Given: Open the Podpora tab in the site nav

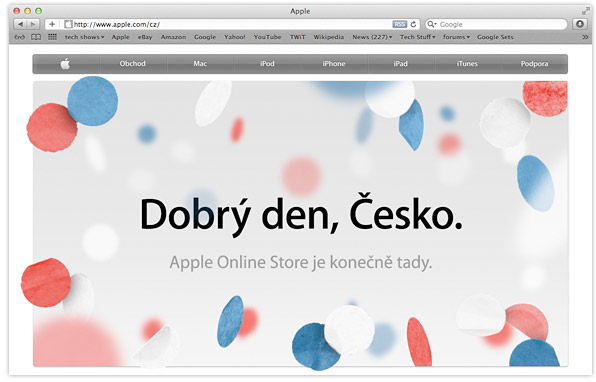Looking at the screenshot, I should click(x=534, y=64).
